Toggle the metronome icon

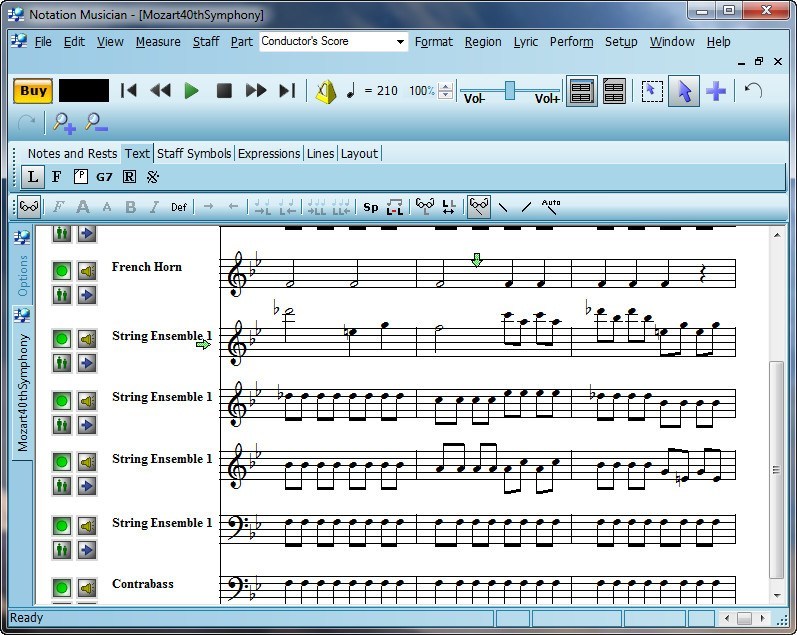tap(326, 92)
